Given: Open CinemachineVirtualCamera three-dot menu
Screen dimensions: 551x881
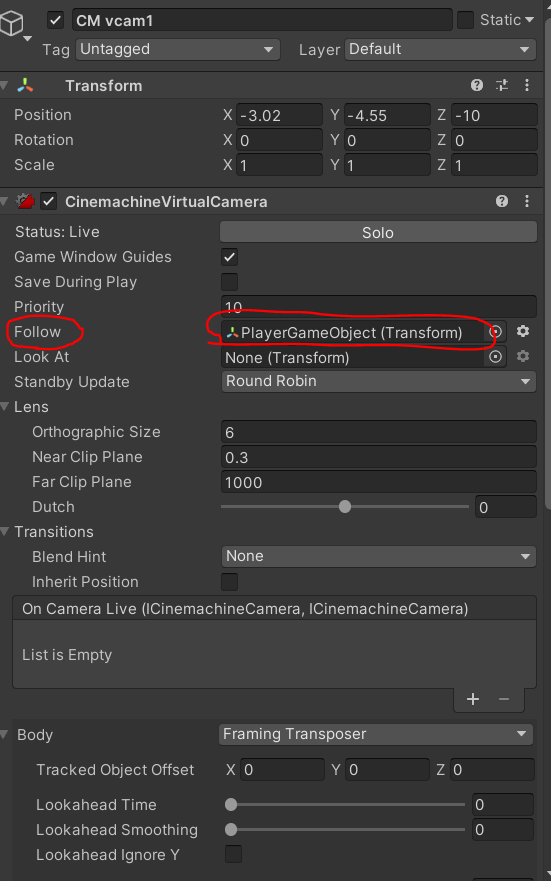Looking at the screenshot, I should (x=527, y=201).
